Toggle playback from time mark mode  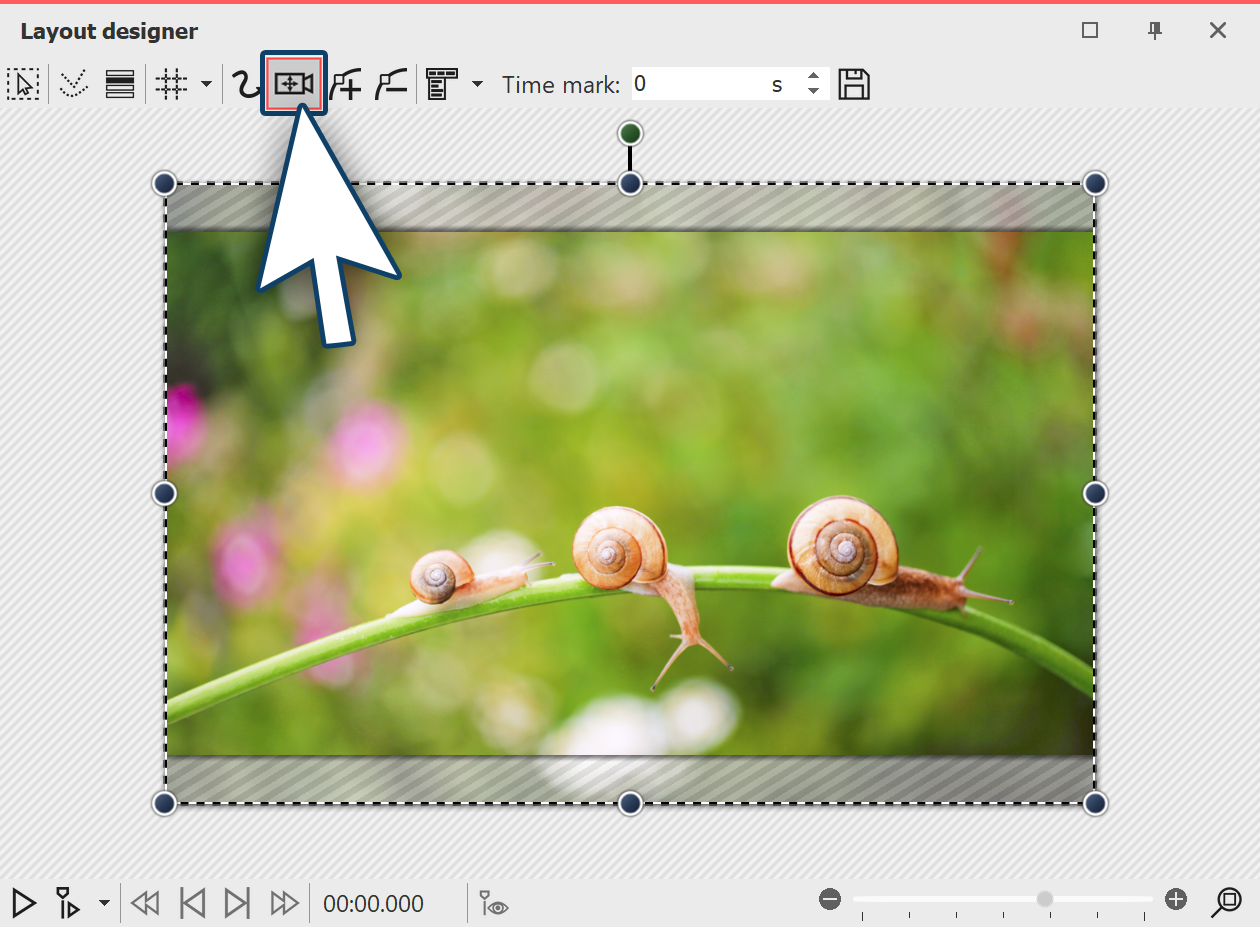coord(67,903)
